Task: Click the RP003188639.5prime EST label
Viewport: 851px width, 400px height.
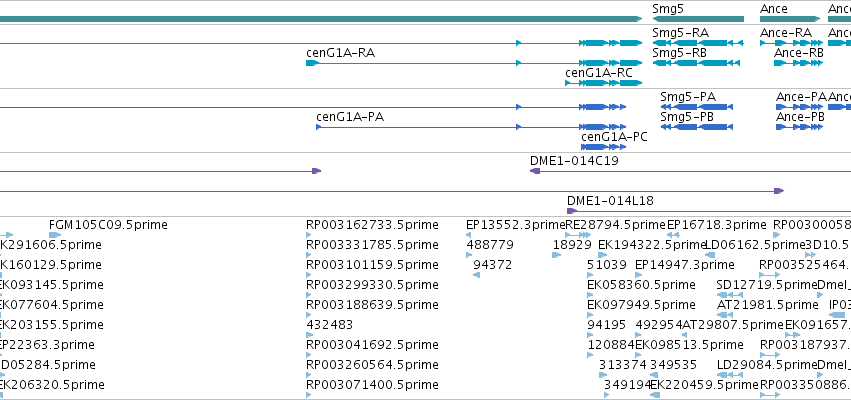Action: pyautogui.click(x=372, y=305)
